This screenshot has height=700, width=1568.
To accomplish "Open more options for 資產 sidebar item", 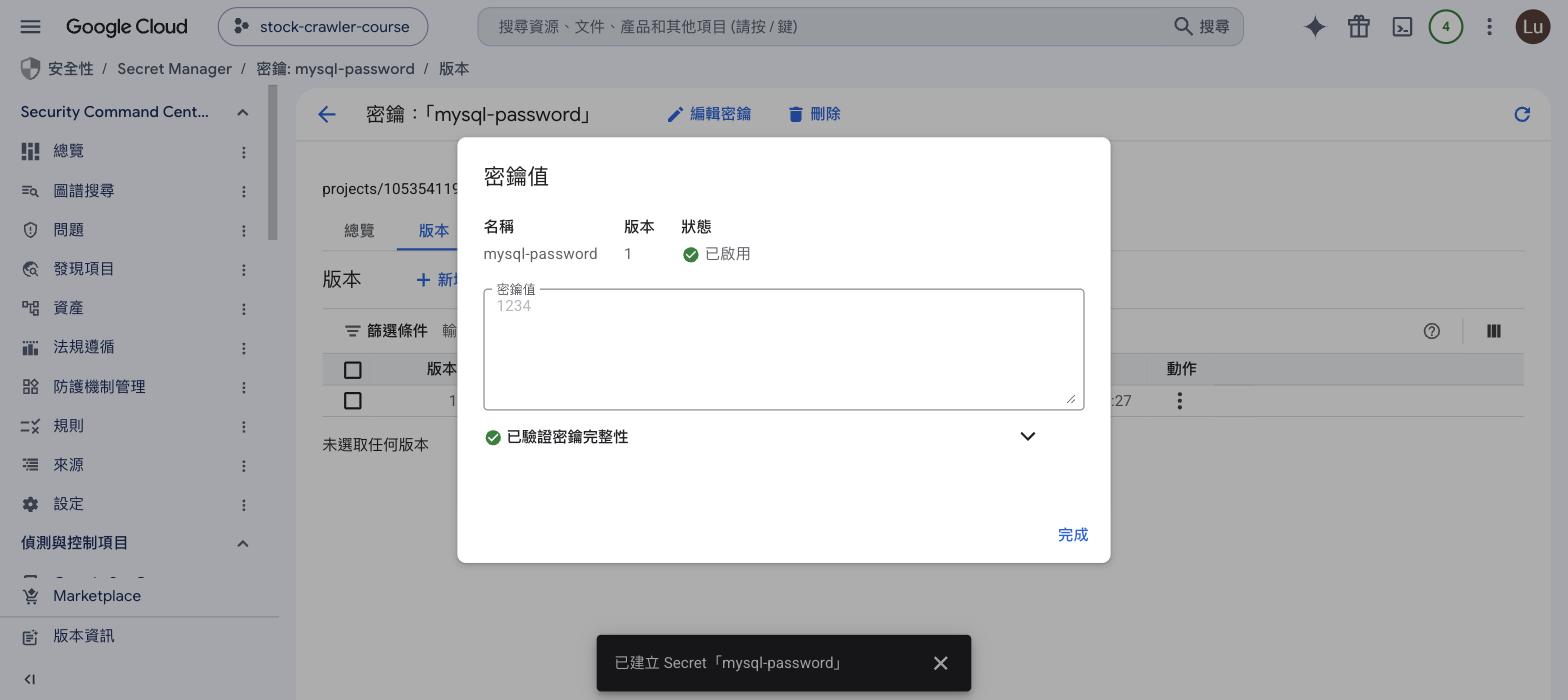I will point(243,309).
